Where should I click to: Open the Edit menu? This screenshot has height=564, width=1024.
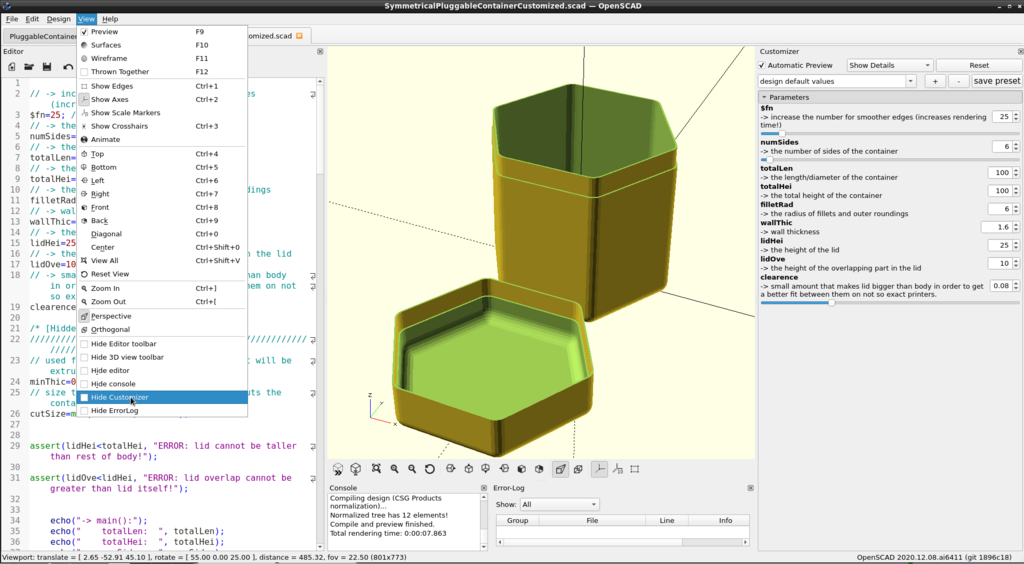click(32, 19)
